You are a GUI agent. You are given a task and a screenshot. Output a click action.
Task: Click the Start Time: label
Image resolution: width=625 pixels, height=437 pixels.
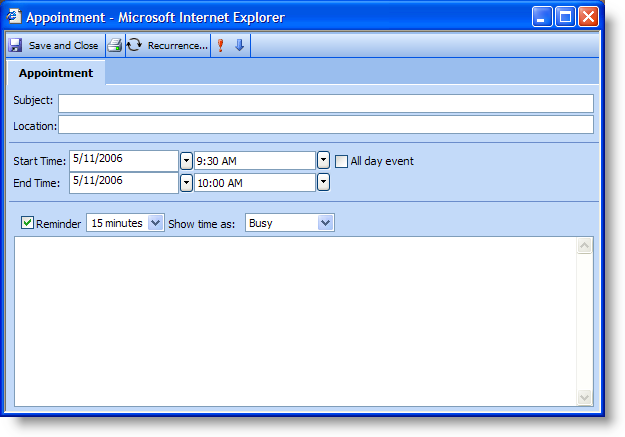pos(39,161)
